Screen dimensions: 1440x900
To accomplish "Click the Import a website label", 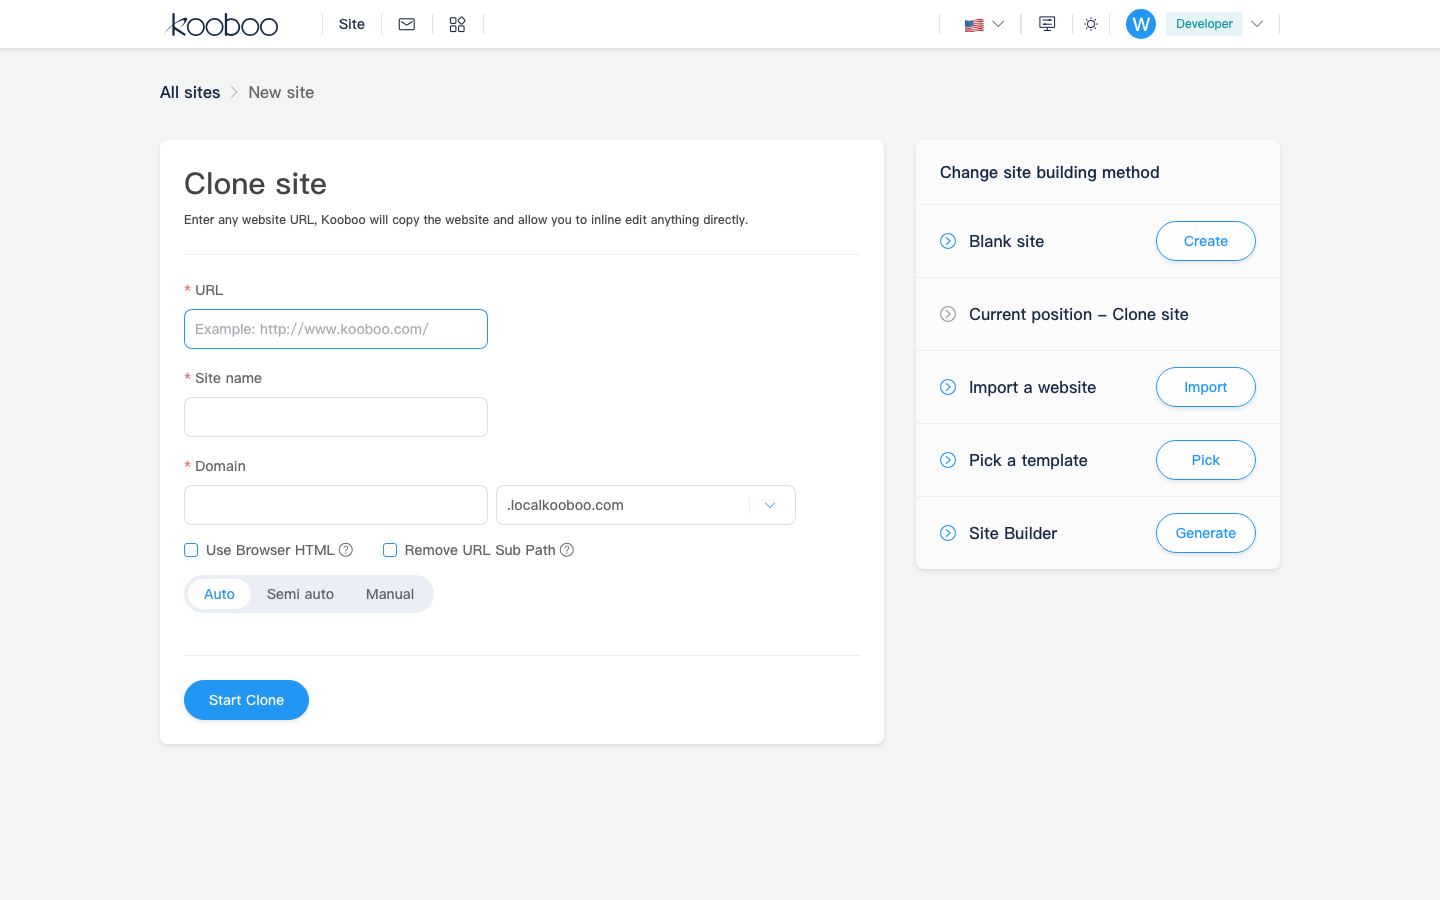I will (x=1032, y=387).
